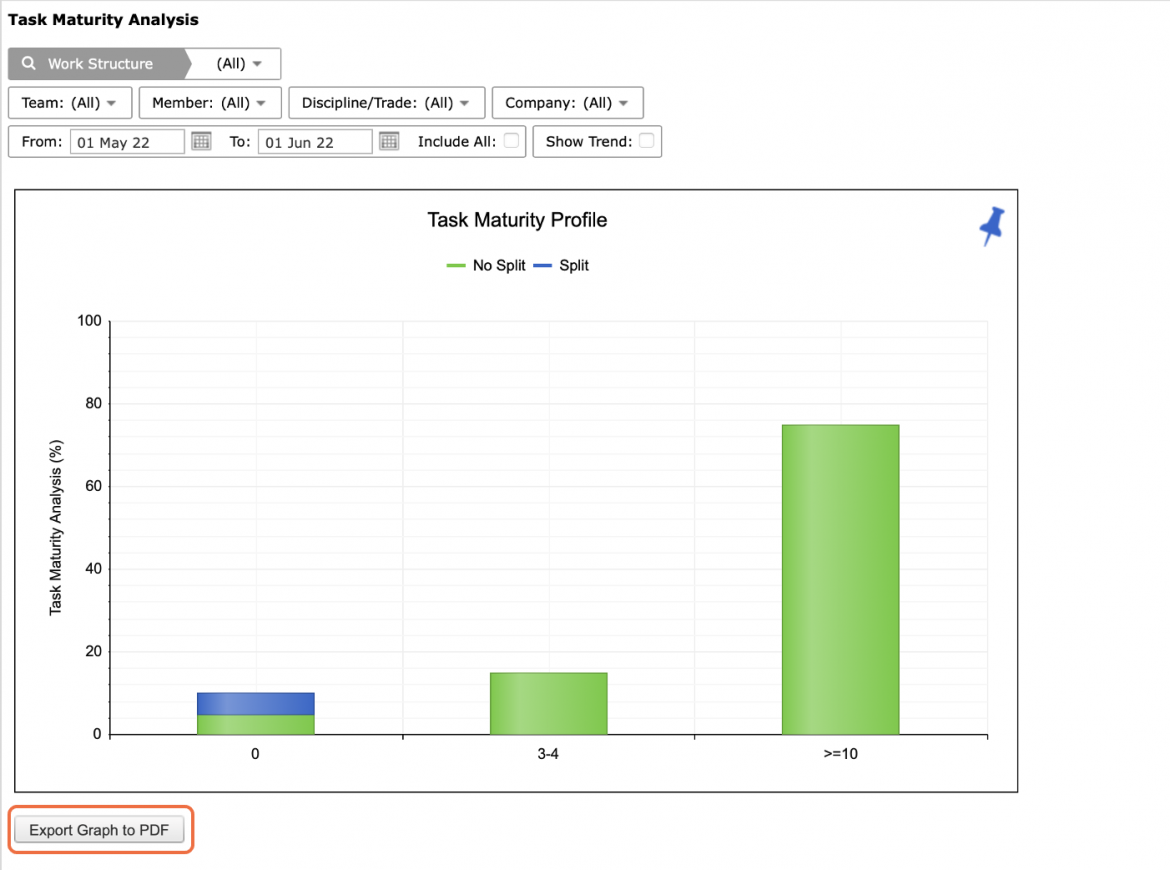Click the 20 y-axis label
Image resolution: width=1170 pixels, height=870 pixels.
point(93,651)
